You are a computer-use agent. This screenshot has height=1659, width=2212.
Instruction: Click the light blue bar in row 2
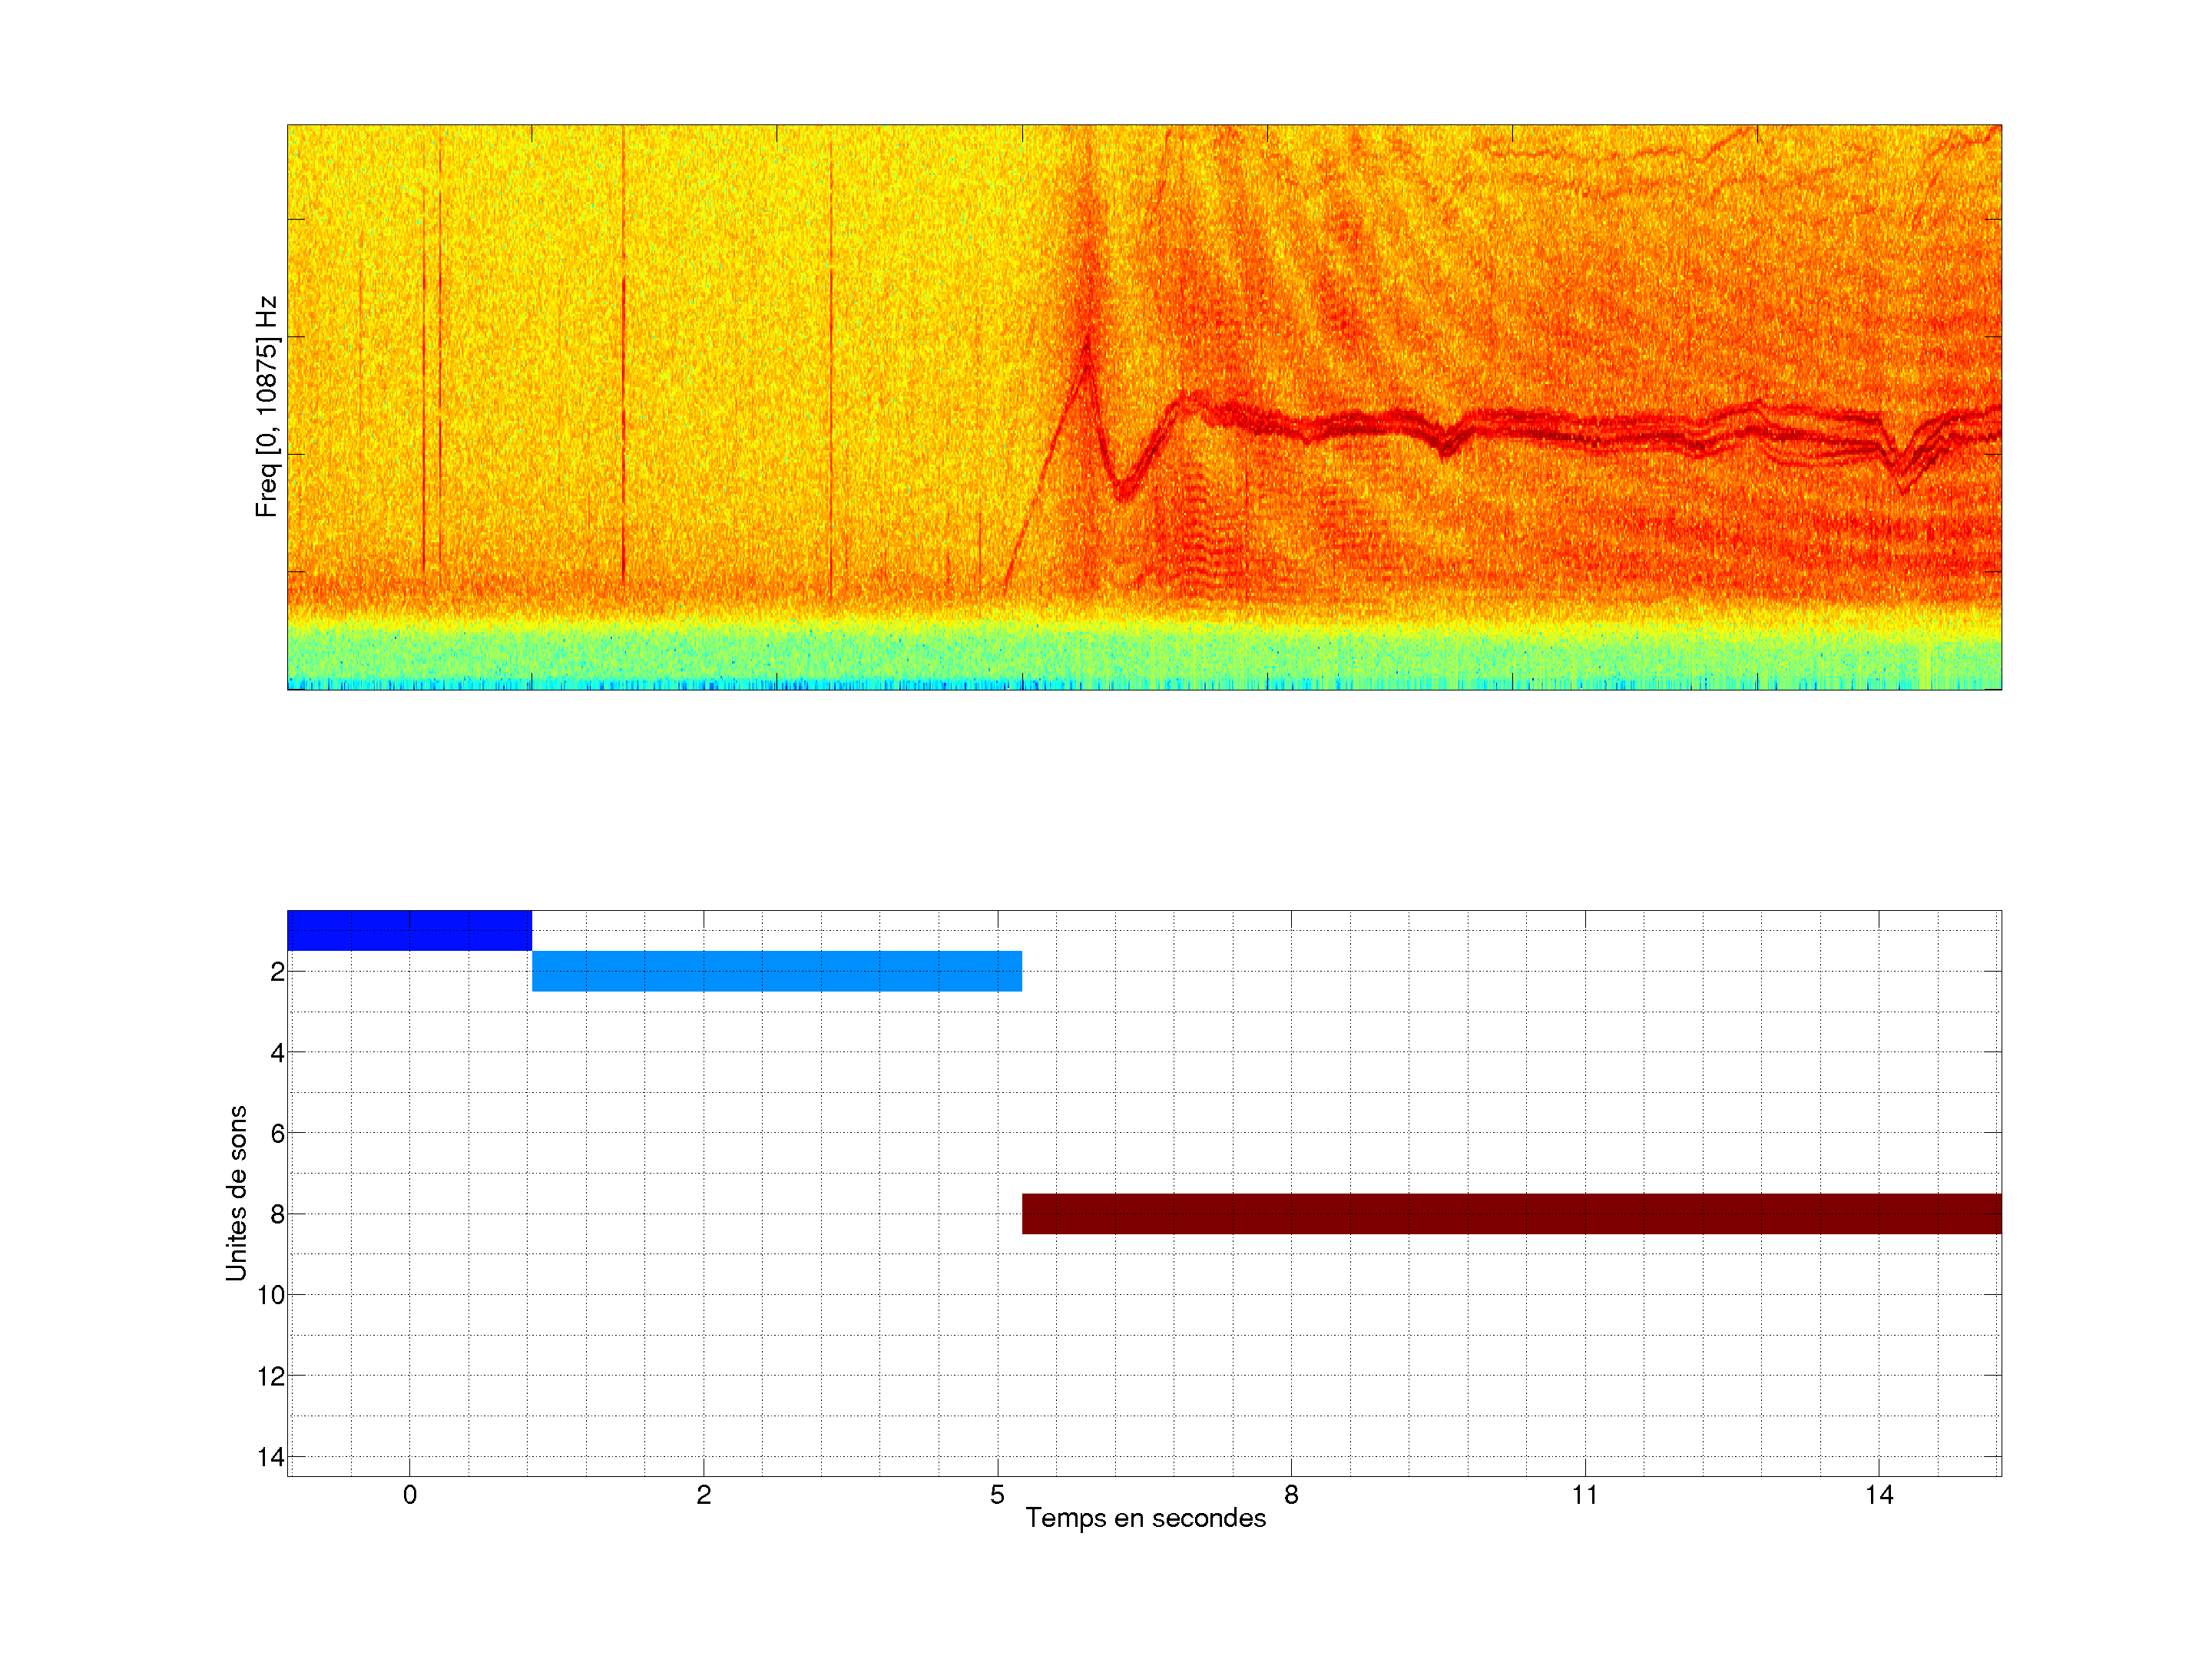coord(776,971)
